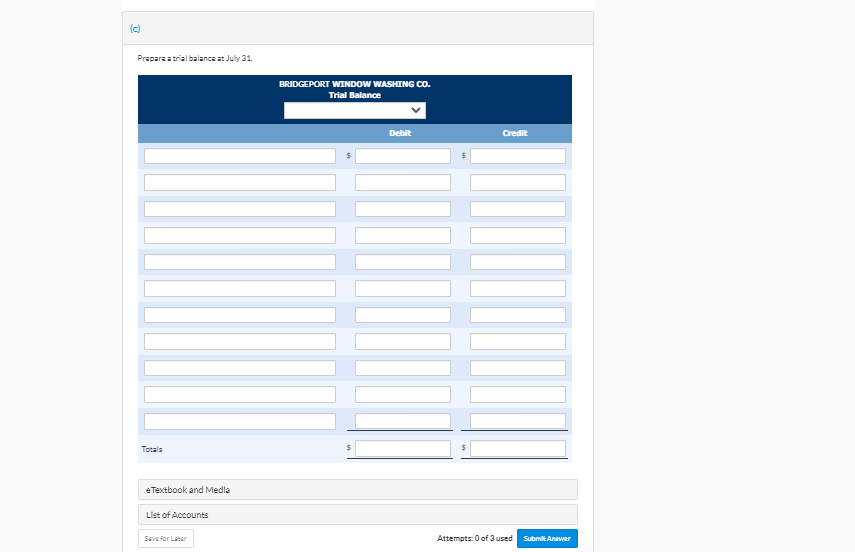Click the tenth row Credit field
The image size is (855, 552).
518,394
